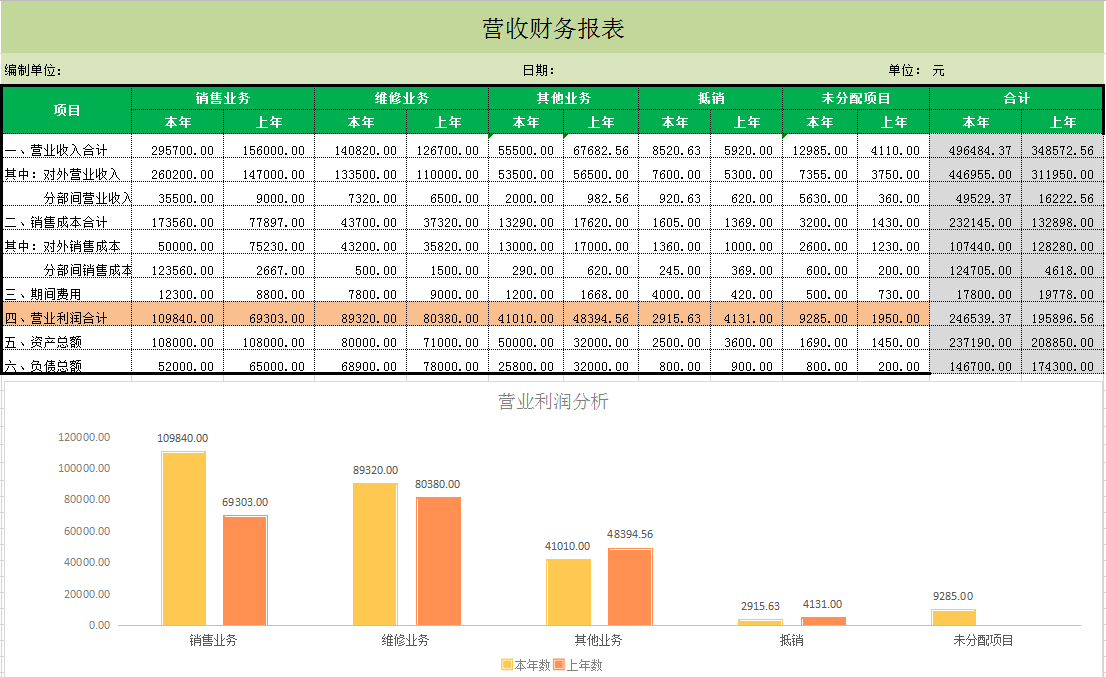The height and width of the screenshot is (677, 1106).
Task: Click the report title 营收财务报表
Action: pos(551,26)
